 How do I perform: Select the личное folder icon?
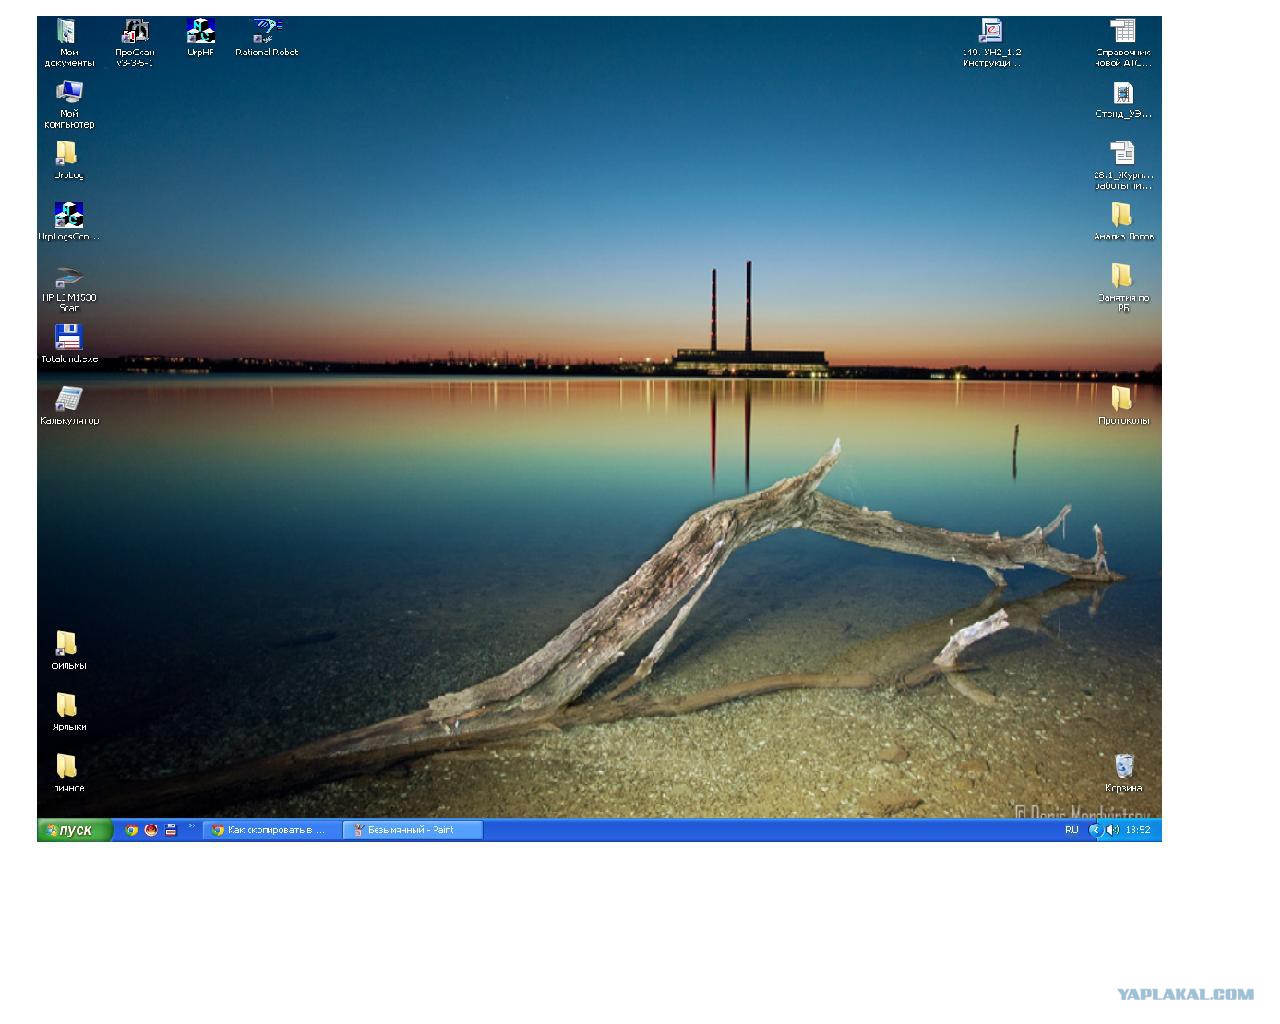pyautogui.click(x=68, y=773)
